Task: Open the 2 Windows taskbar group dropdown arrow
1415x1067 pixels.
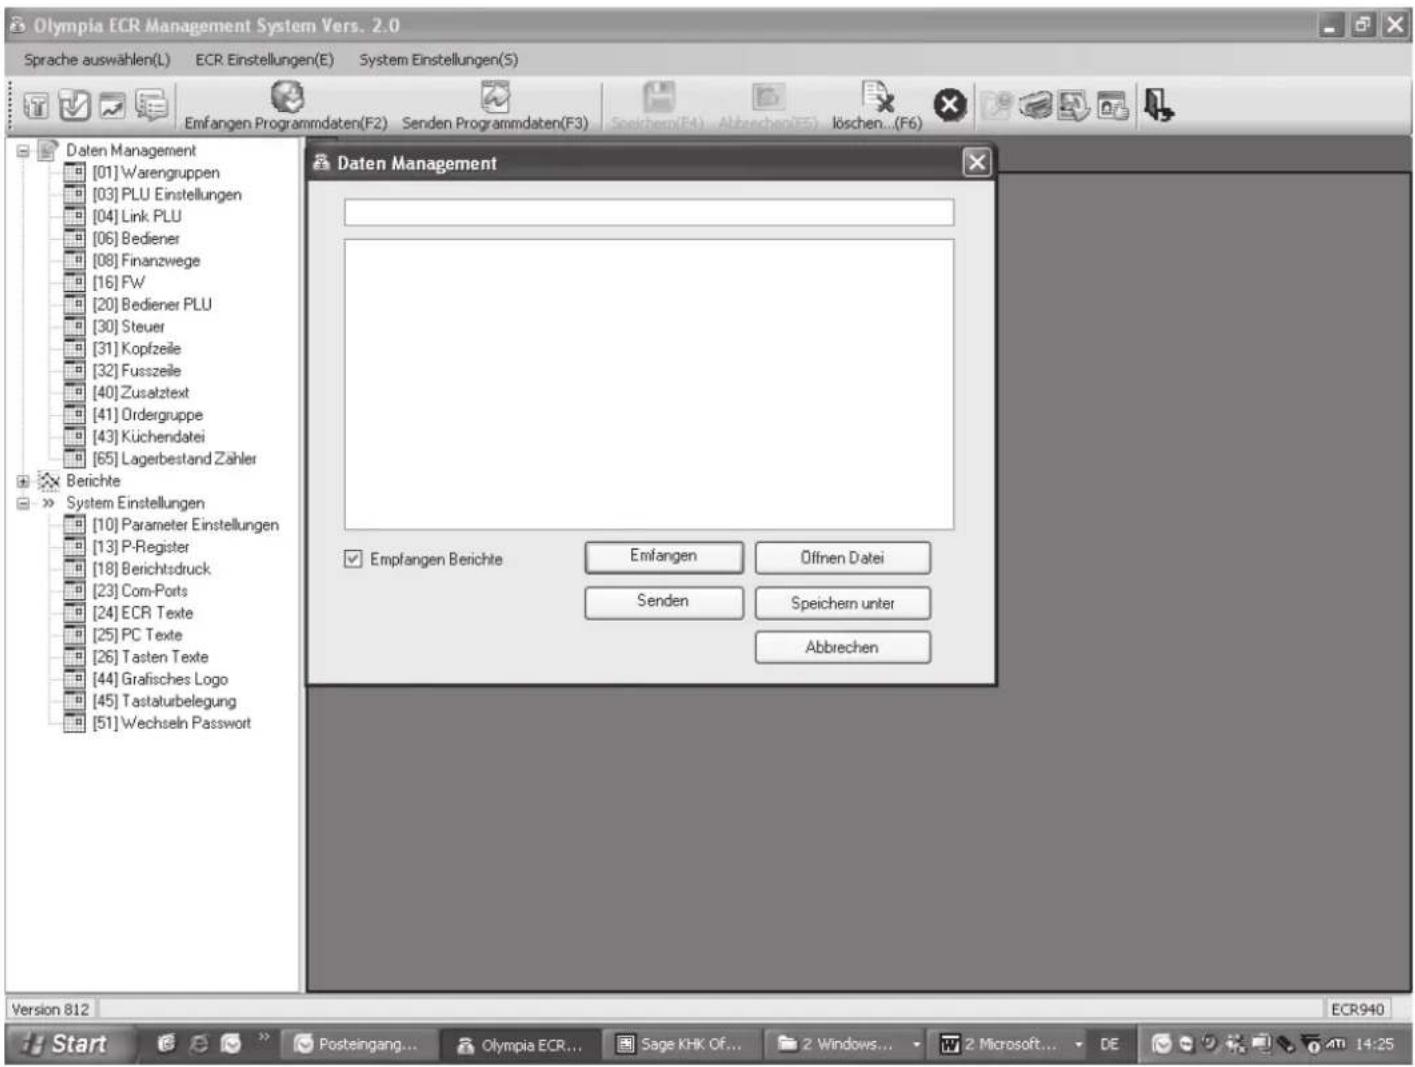Action: point(915,1044)
